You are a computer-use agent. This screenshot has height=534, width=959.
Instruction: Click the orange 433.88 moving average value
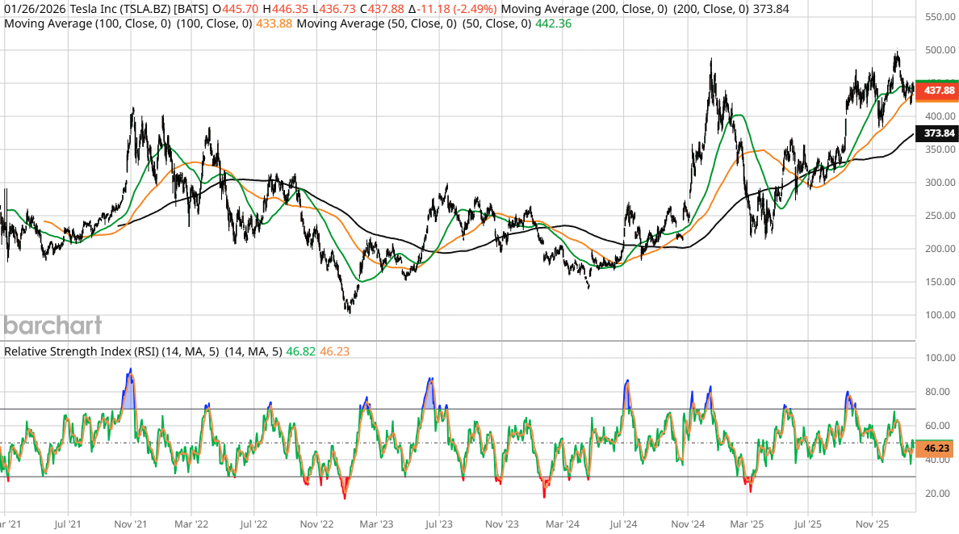(x=273, y=23)
